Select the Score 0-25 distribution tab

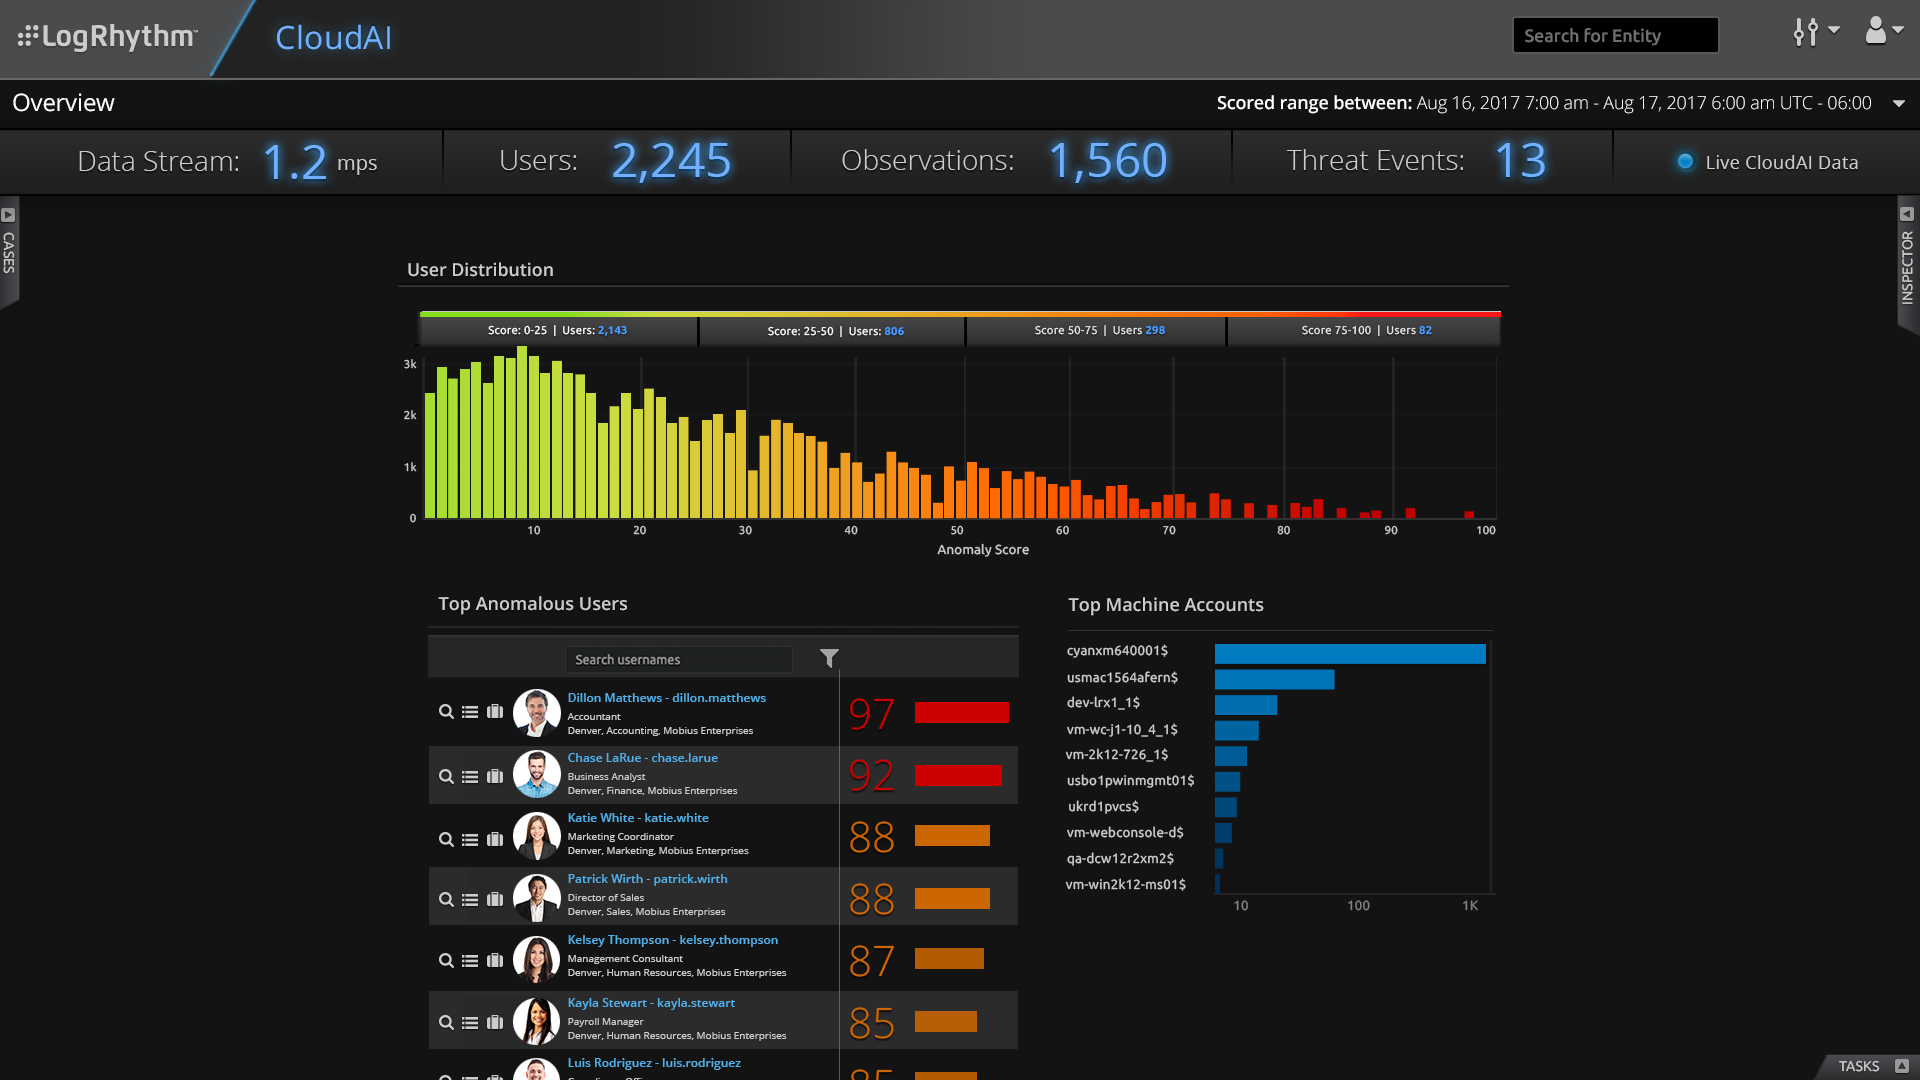tap(557, 331)
